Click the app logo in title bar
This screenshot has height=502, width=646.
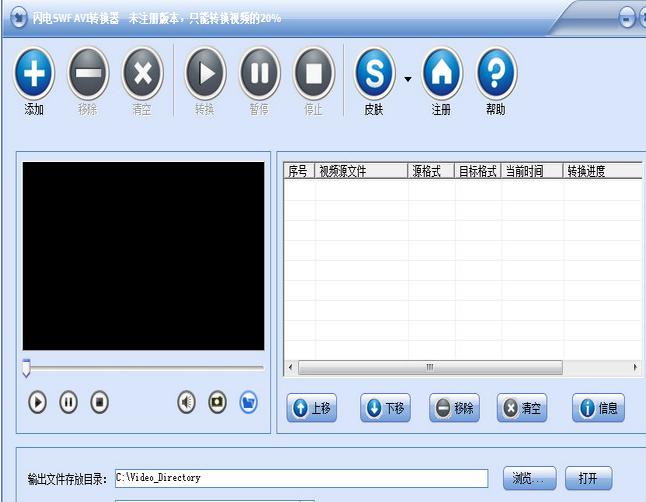pos(18,18)
